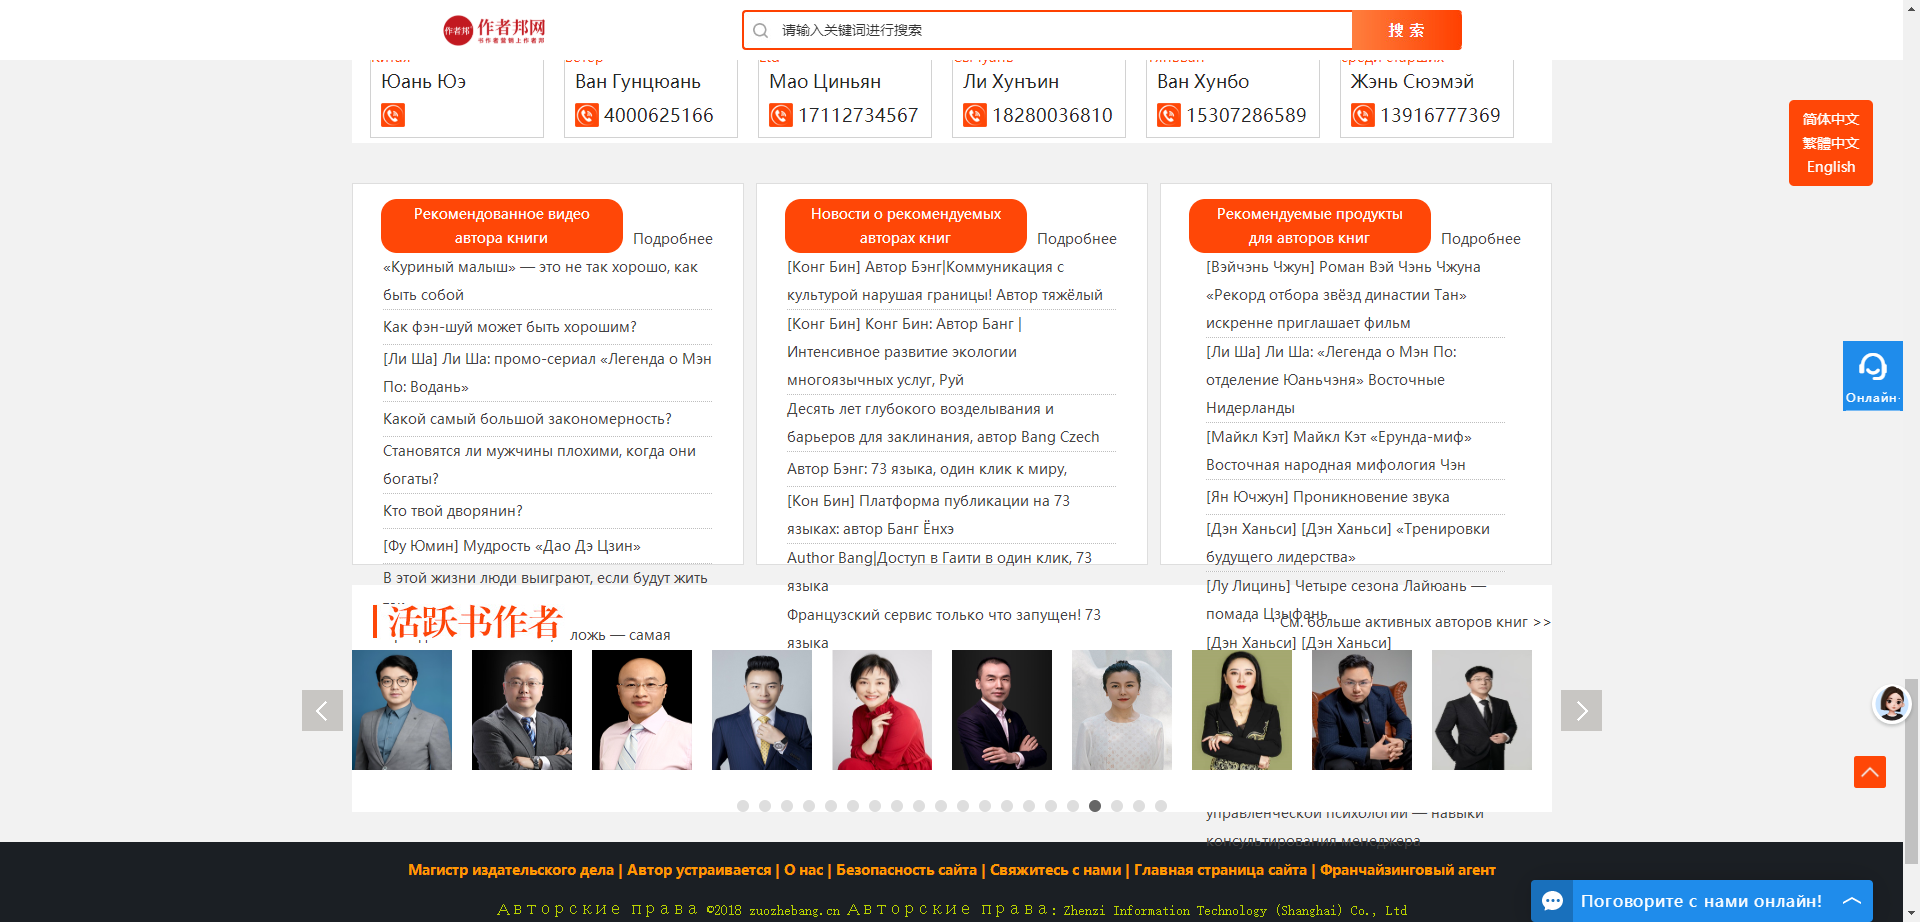Show next authors with right carousel arrow
1920x922 pixels.
[x=1581, y=711]
